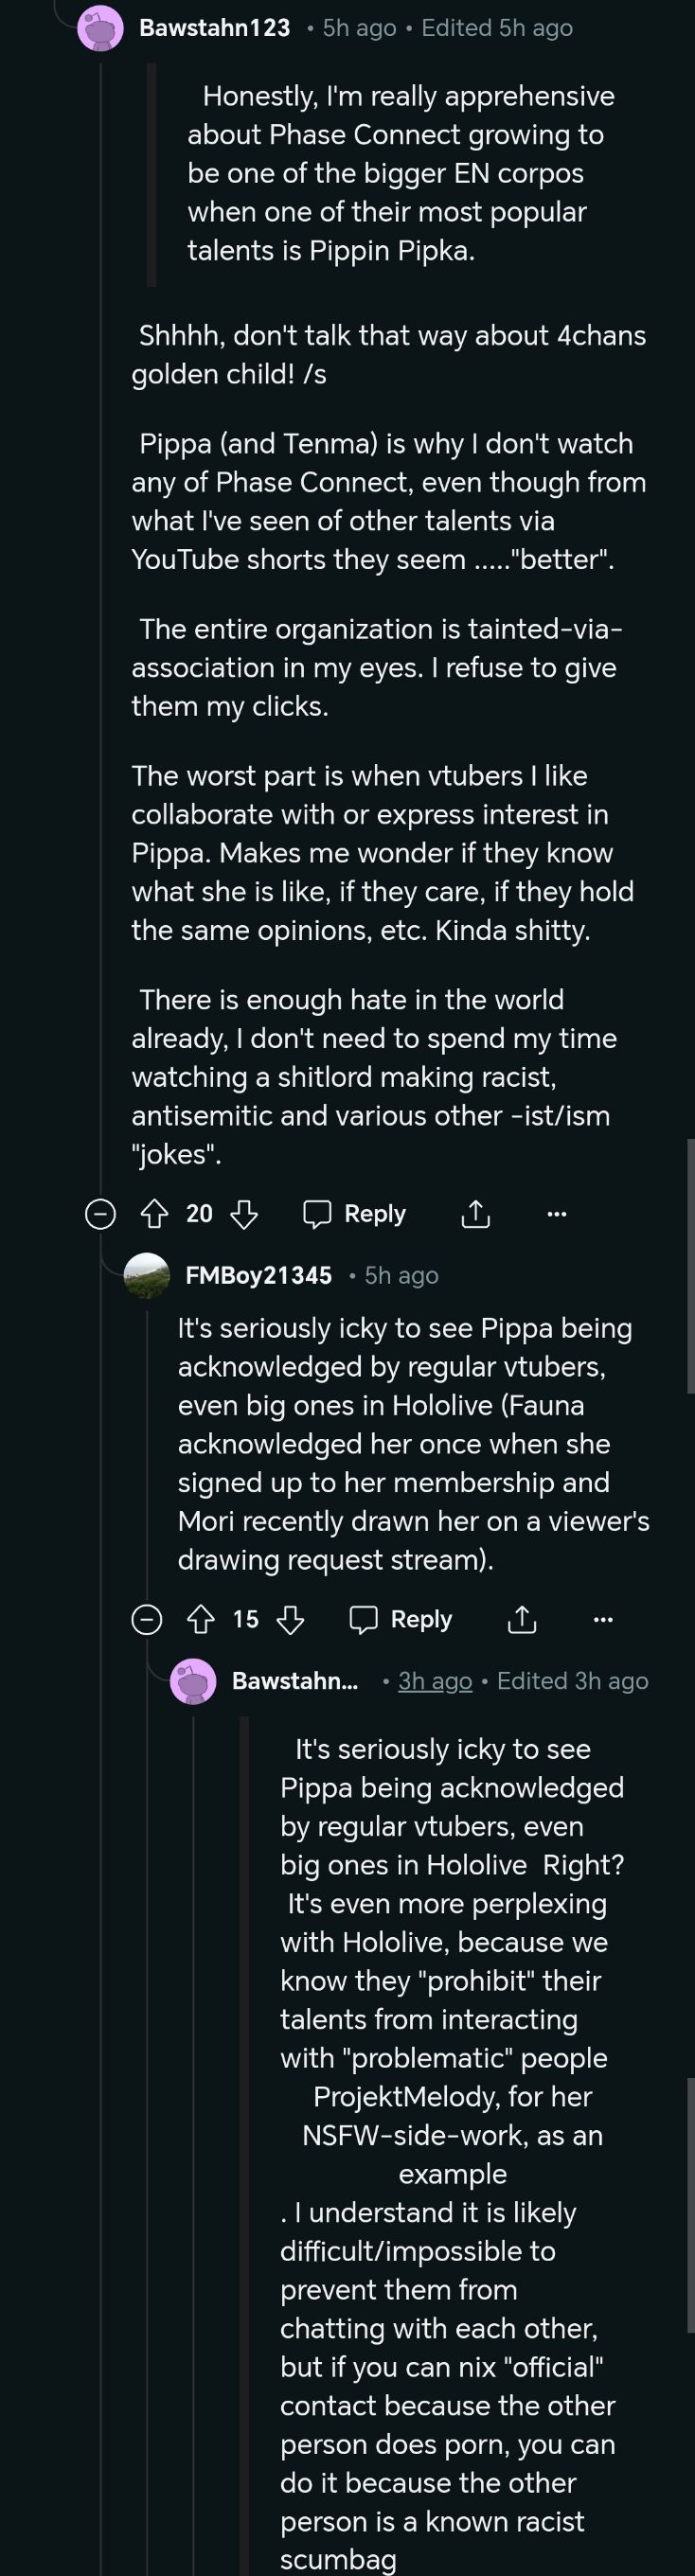This screenshot has width=695, height=2576.
Task: Open FMBoy21345's user profile
Action: 258,1275
